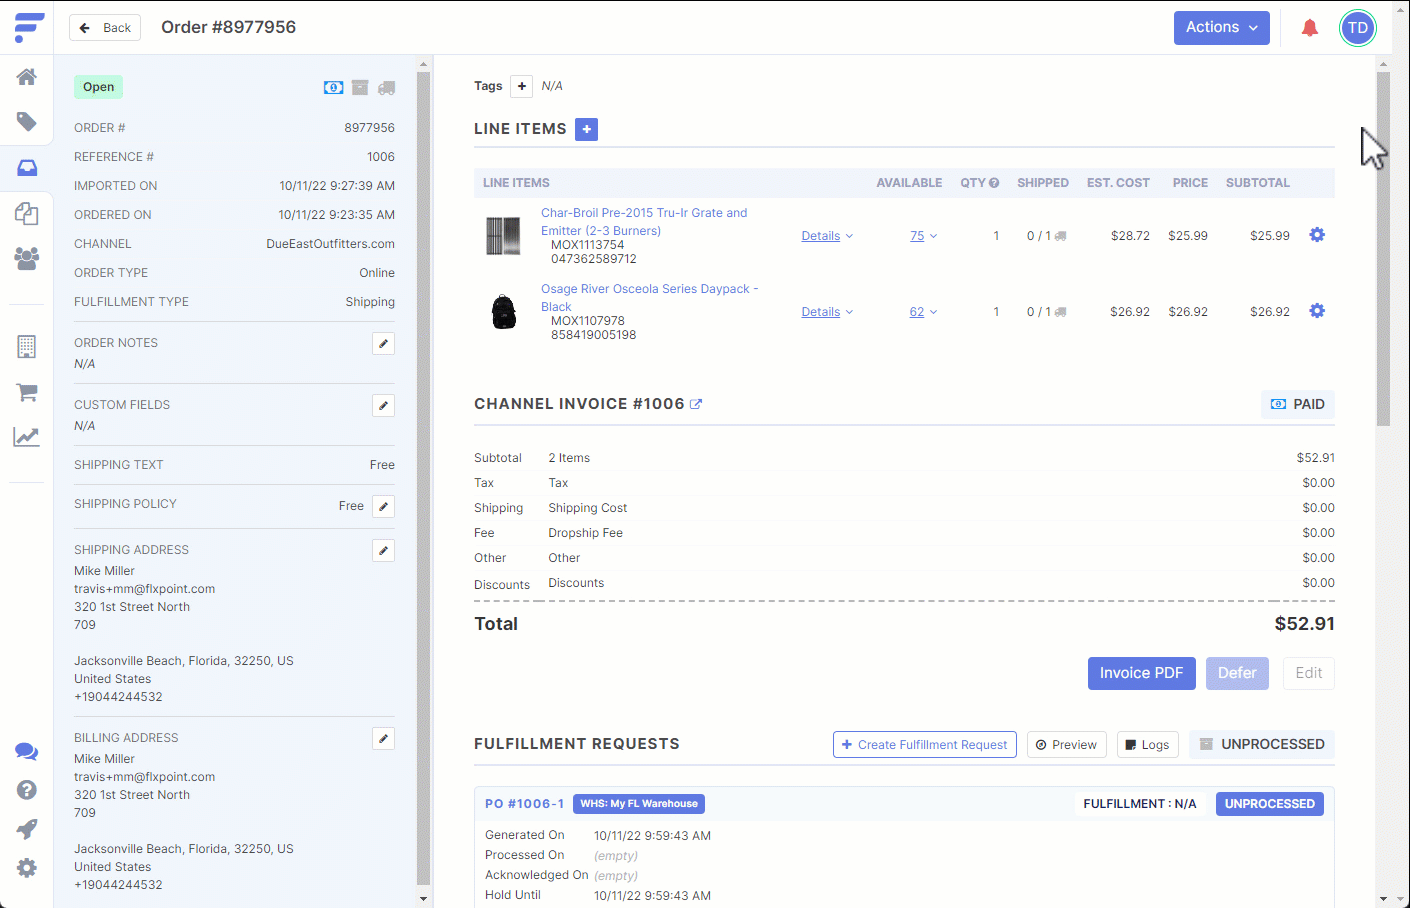Open the shopping cart icon in sidebar
Image resolution: width=1410 pixels, height=908 pixels.
pos(27,392)
